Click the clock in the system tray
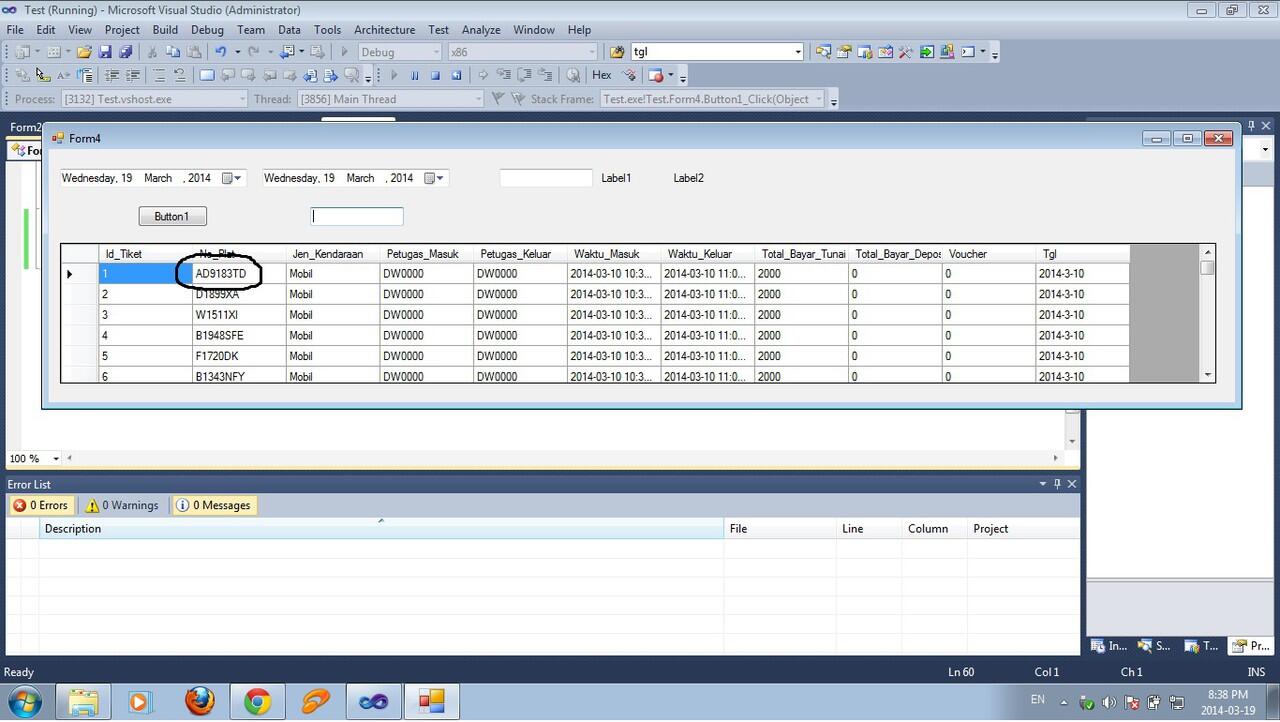The height and width of the screenshot is (722, 1280). pyautogui.click(x=1227, y=702)
